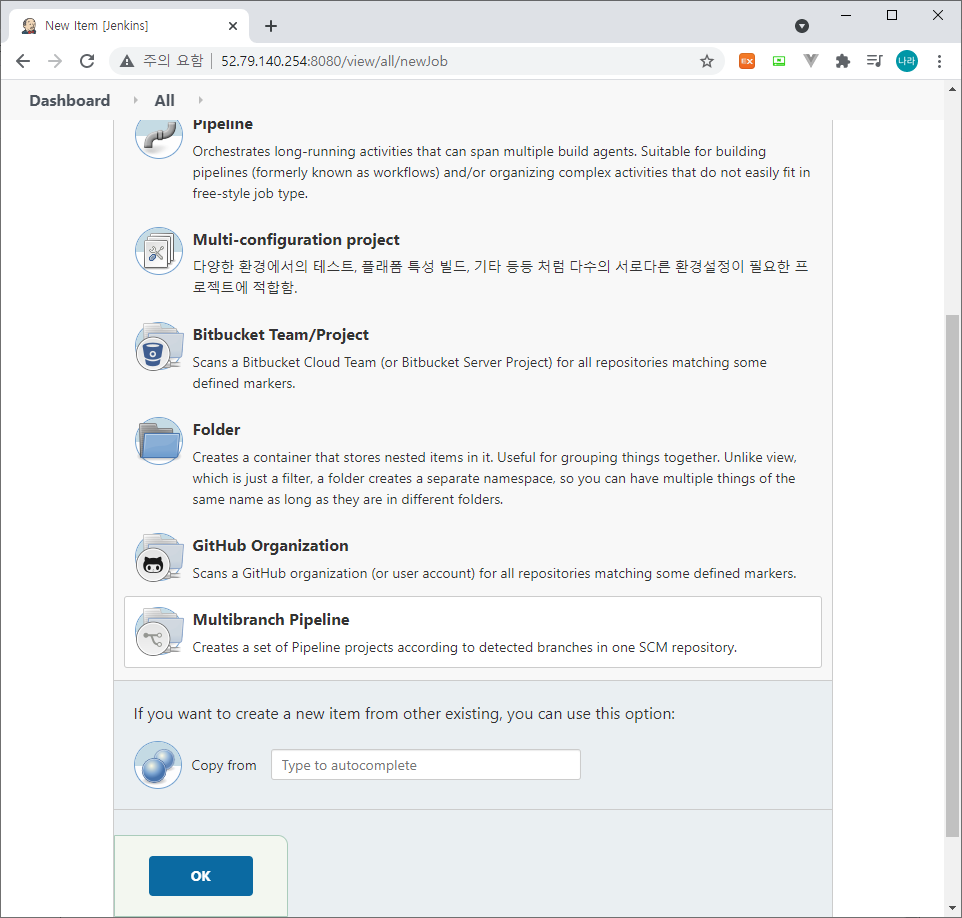The image size is (962, 918).
Task: Click the Pipeline pipe icon
Action: click(159, 139)
